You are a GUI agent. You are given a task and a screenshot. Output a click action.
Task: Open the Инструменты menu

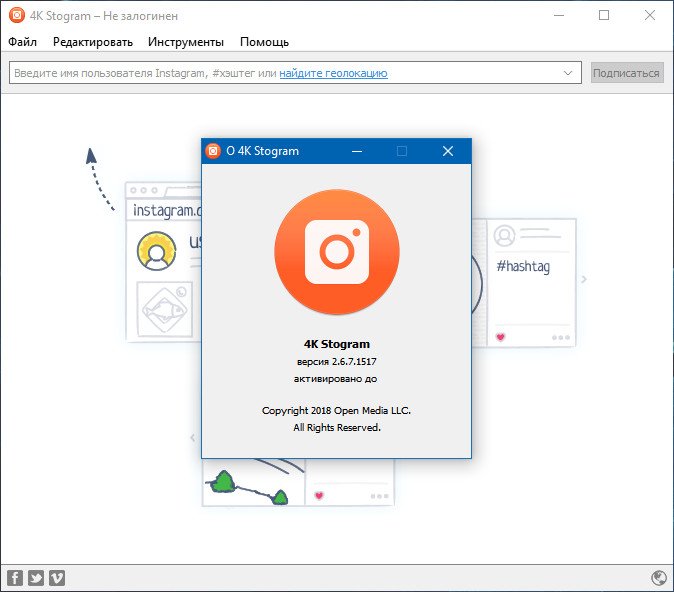point(186,42)
